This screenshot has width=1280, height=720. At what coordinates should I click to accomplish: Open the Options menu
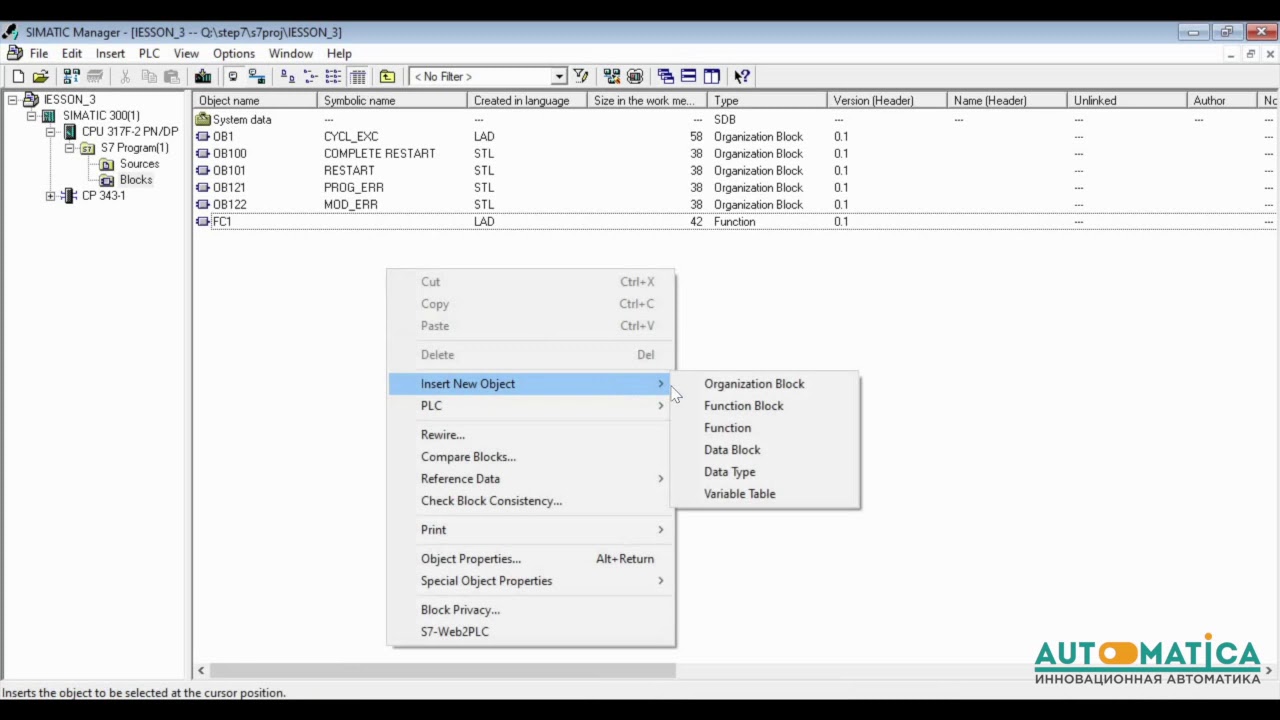pyautogui.click(x=234, y=53)
